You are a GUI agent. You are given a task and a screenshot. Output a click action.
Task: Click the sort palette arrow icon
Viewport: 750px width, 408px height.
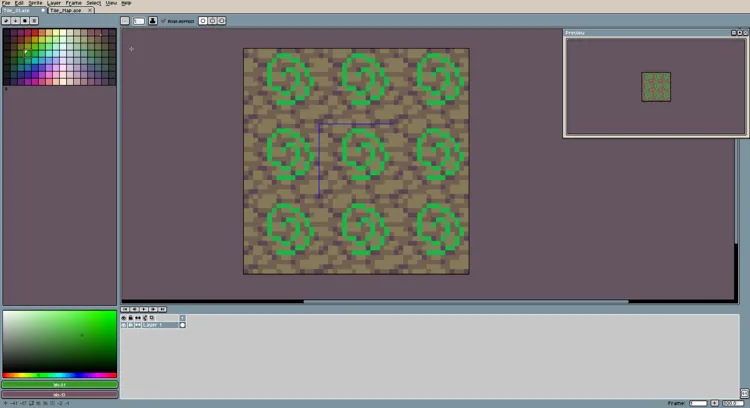pos(15,21)
